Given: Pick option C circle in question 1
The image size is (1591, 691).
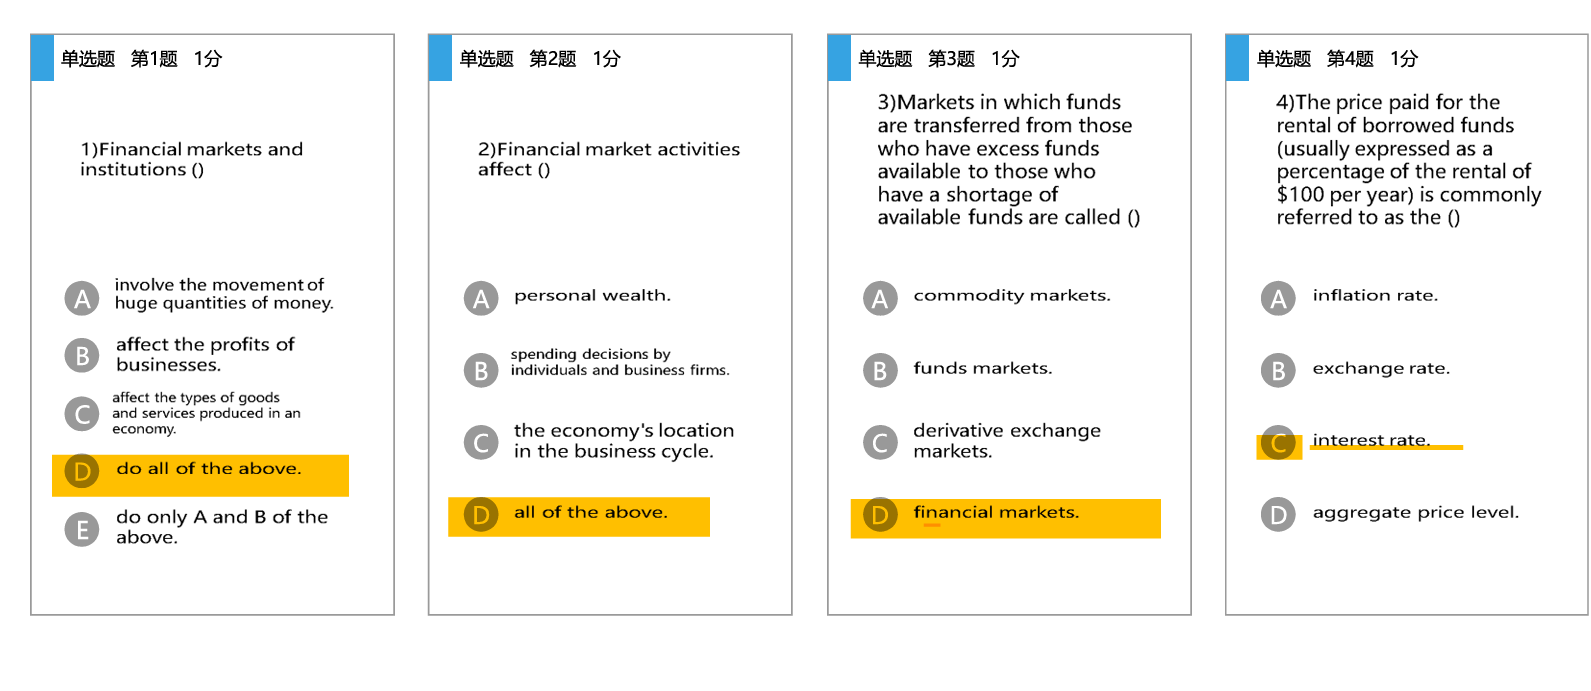Looking at the screenshot, I should tap(82, 414).
